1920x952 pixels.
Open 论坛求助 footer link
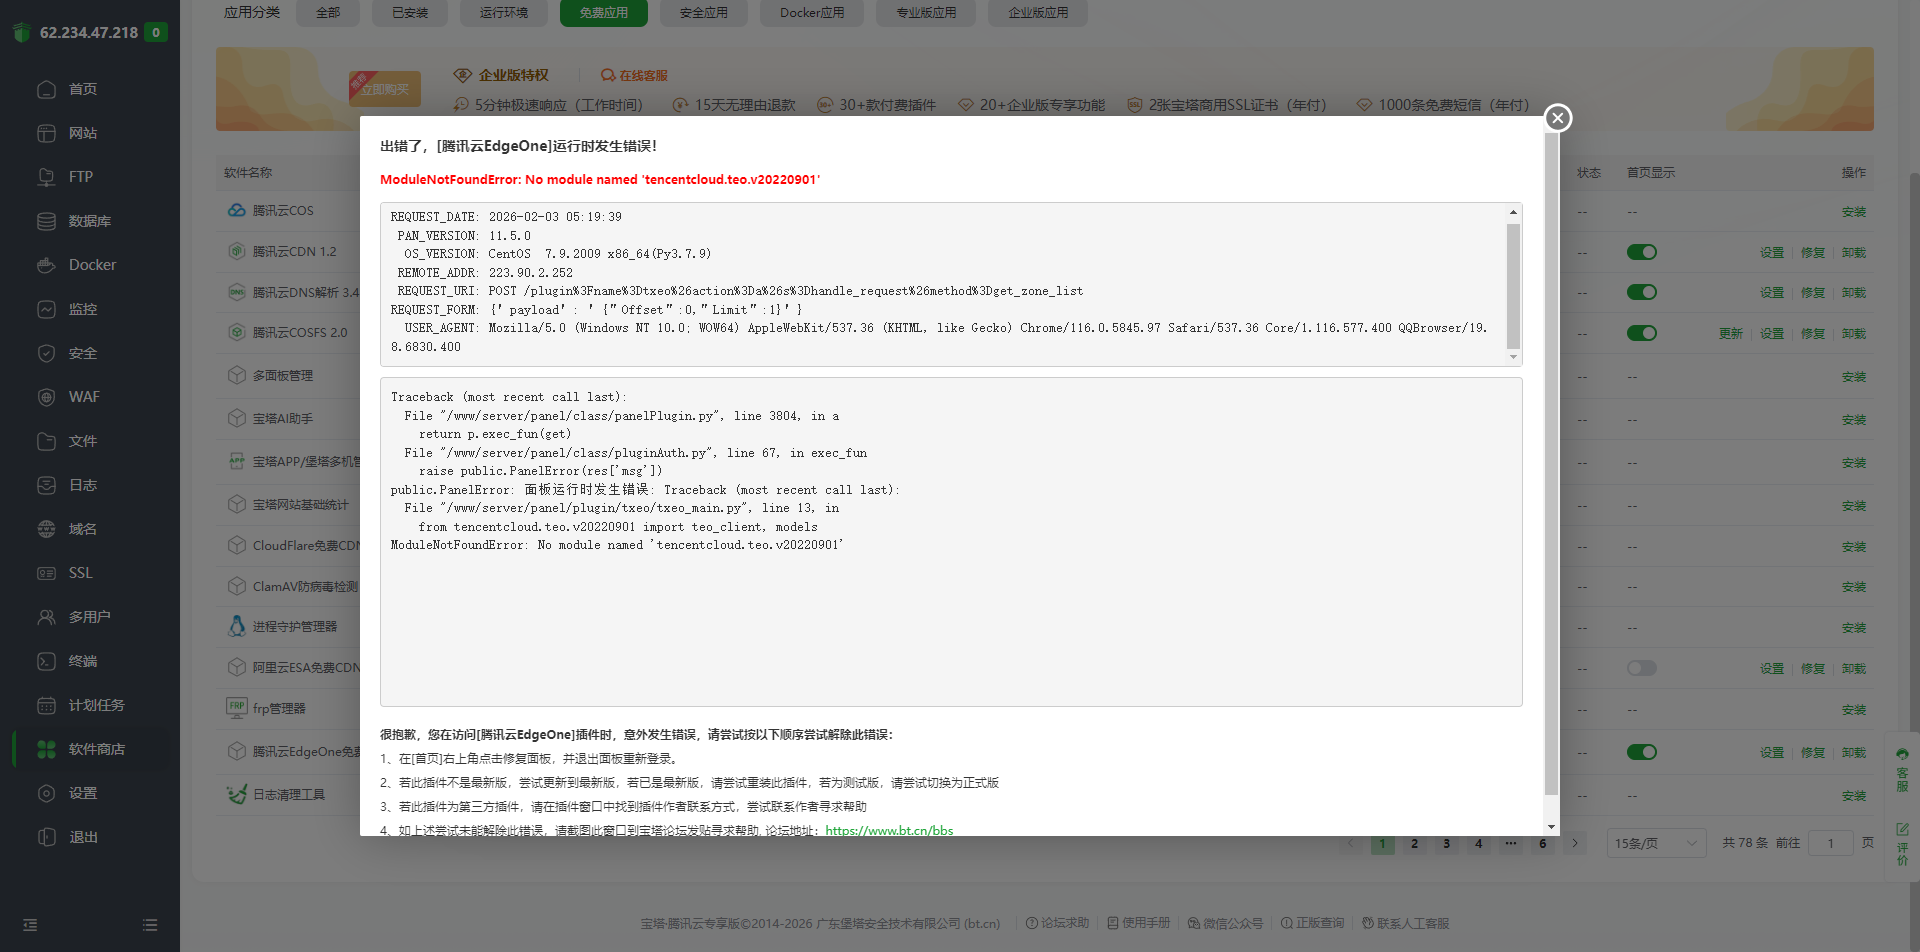[x=1058, y=923]
